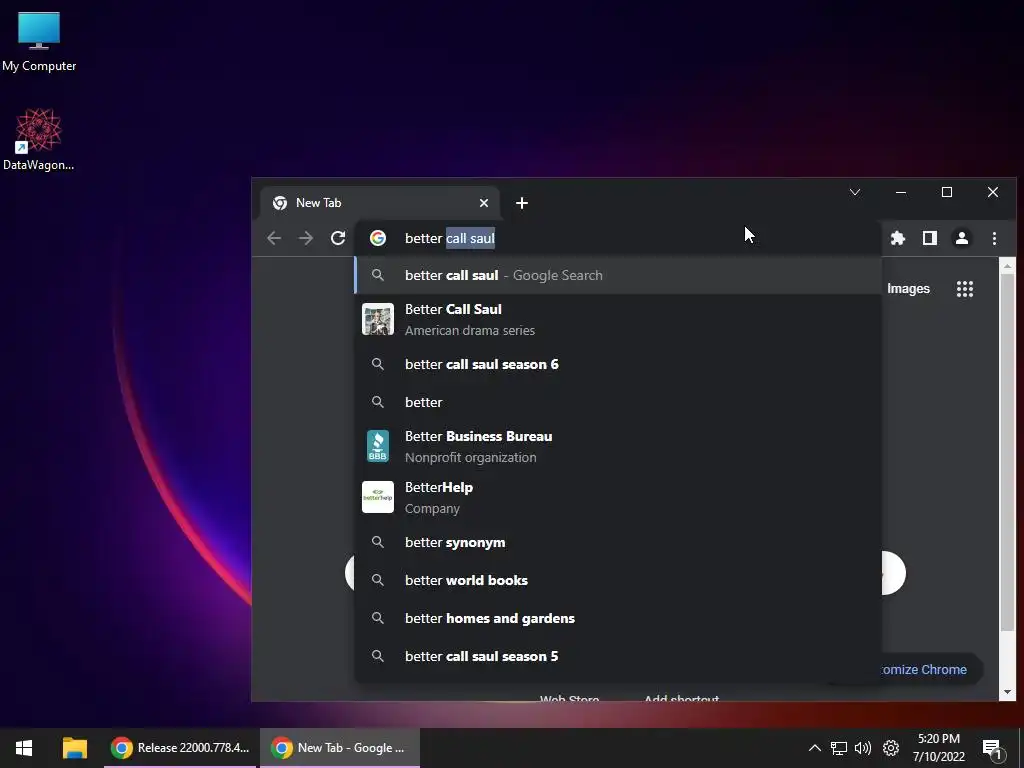This screenshot has width=1024, height=768.
Task: Pick the 'better synonym' suggestion
Action: pos(618,543)
